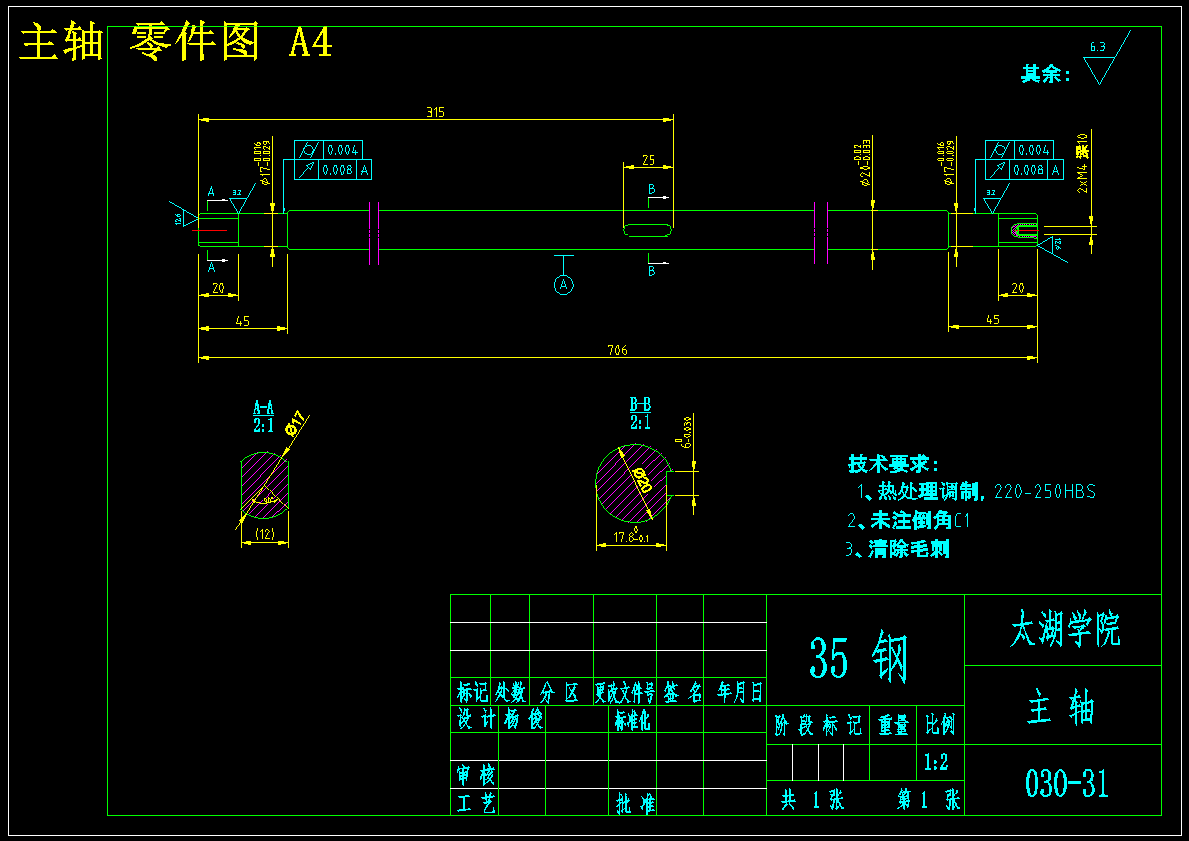Select the designer name 杨俊

[524, 718]
